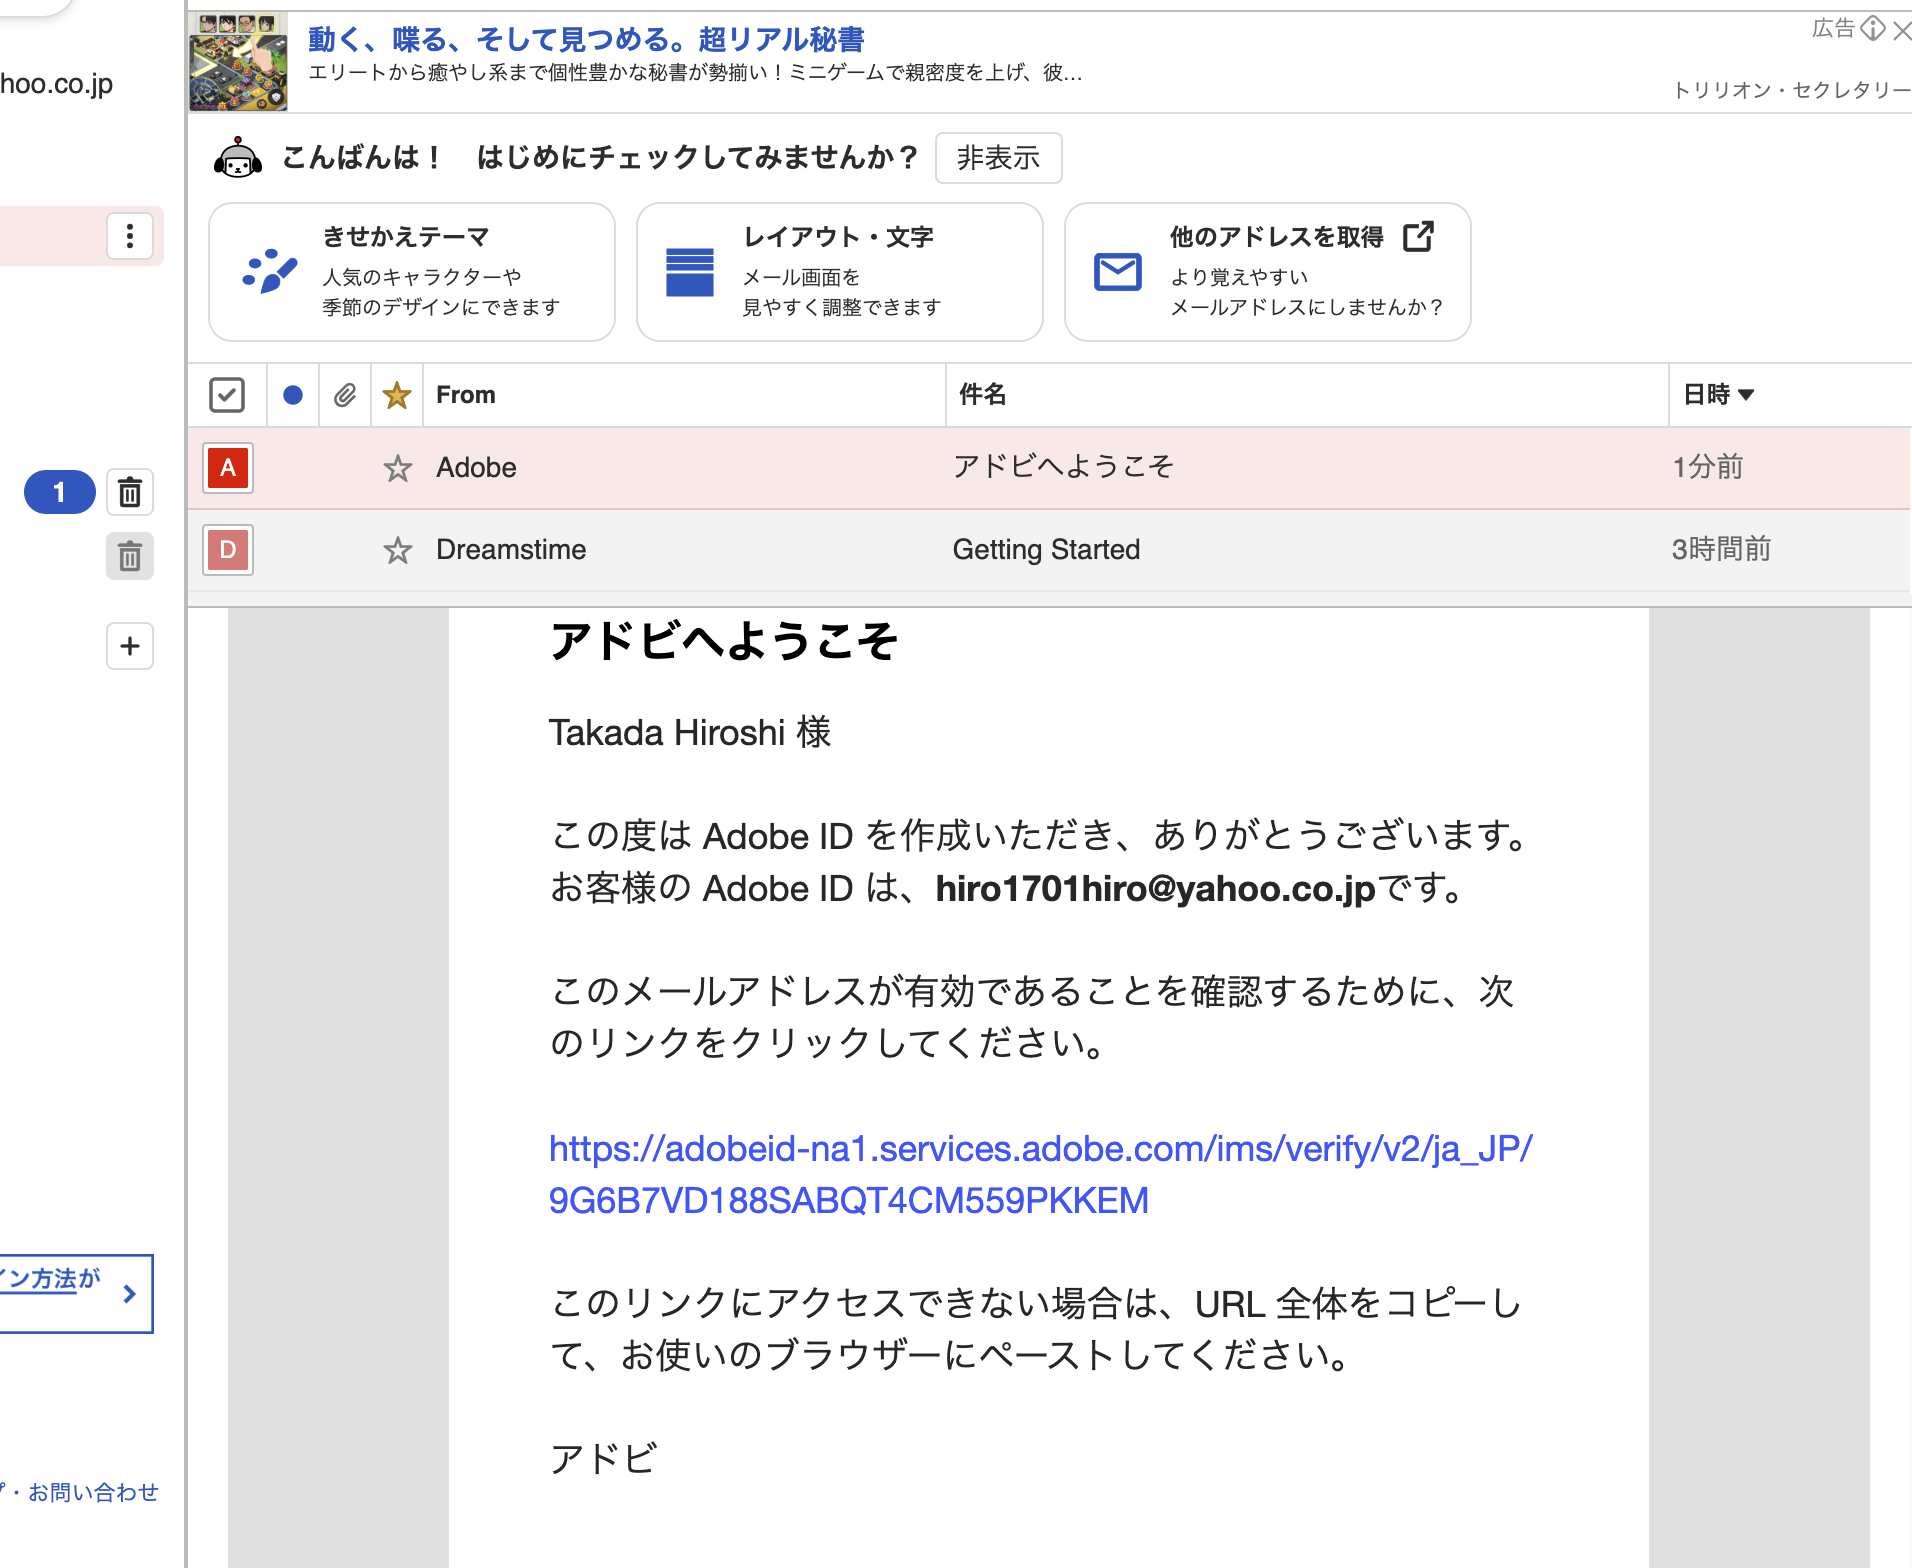The image size is (1912, 1568).
Task: Click the blue envelope icon
Action: tap(1118, 272)
